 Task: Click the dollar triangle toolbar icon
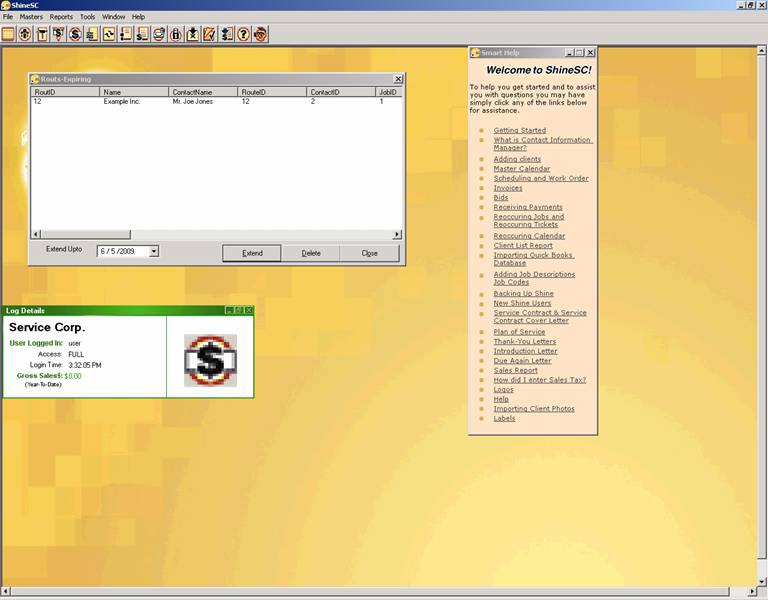point(59,34)
